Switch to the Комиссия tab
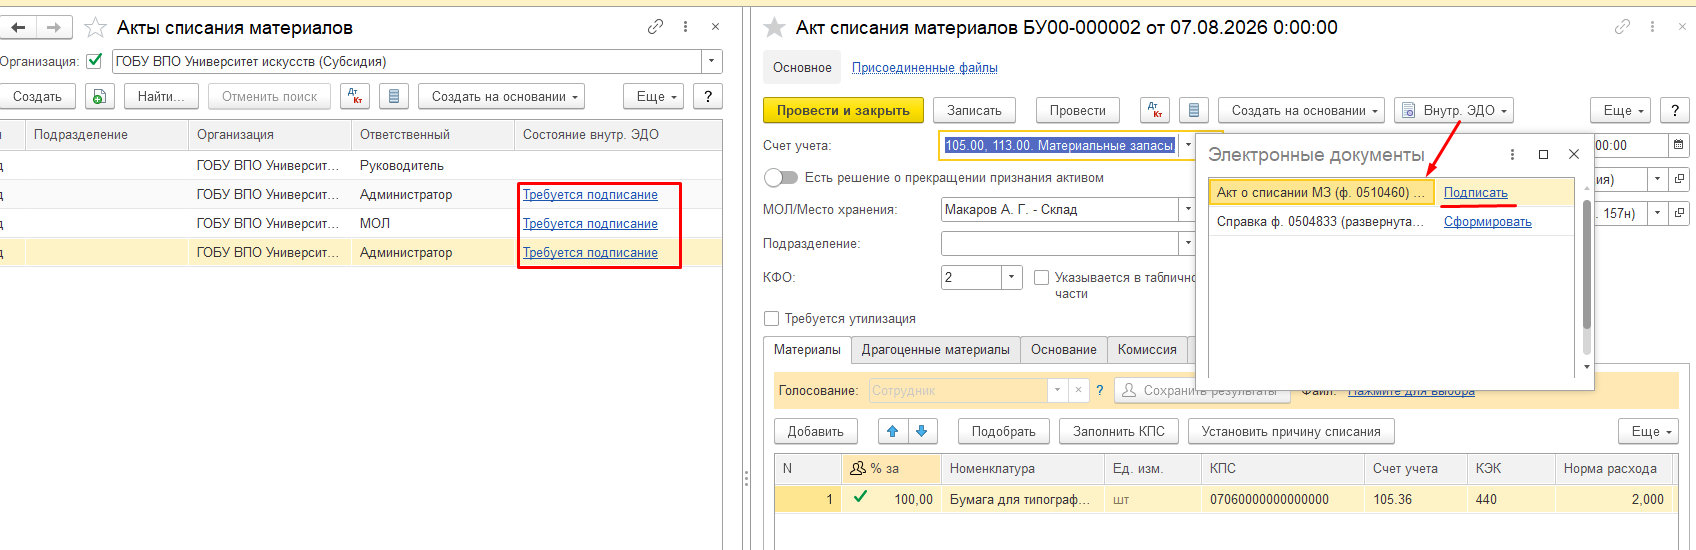The image size is (1696, 550). [x=1147, y=349]
